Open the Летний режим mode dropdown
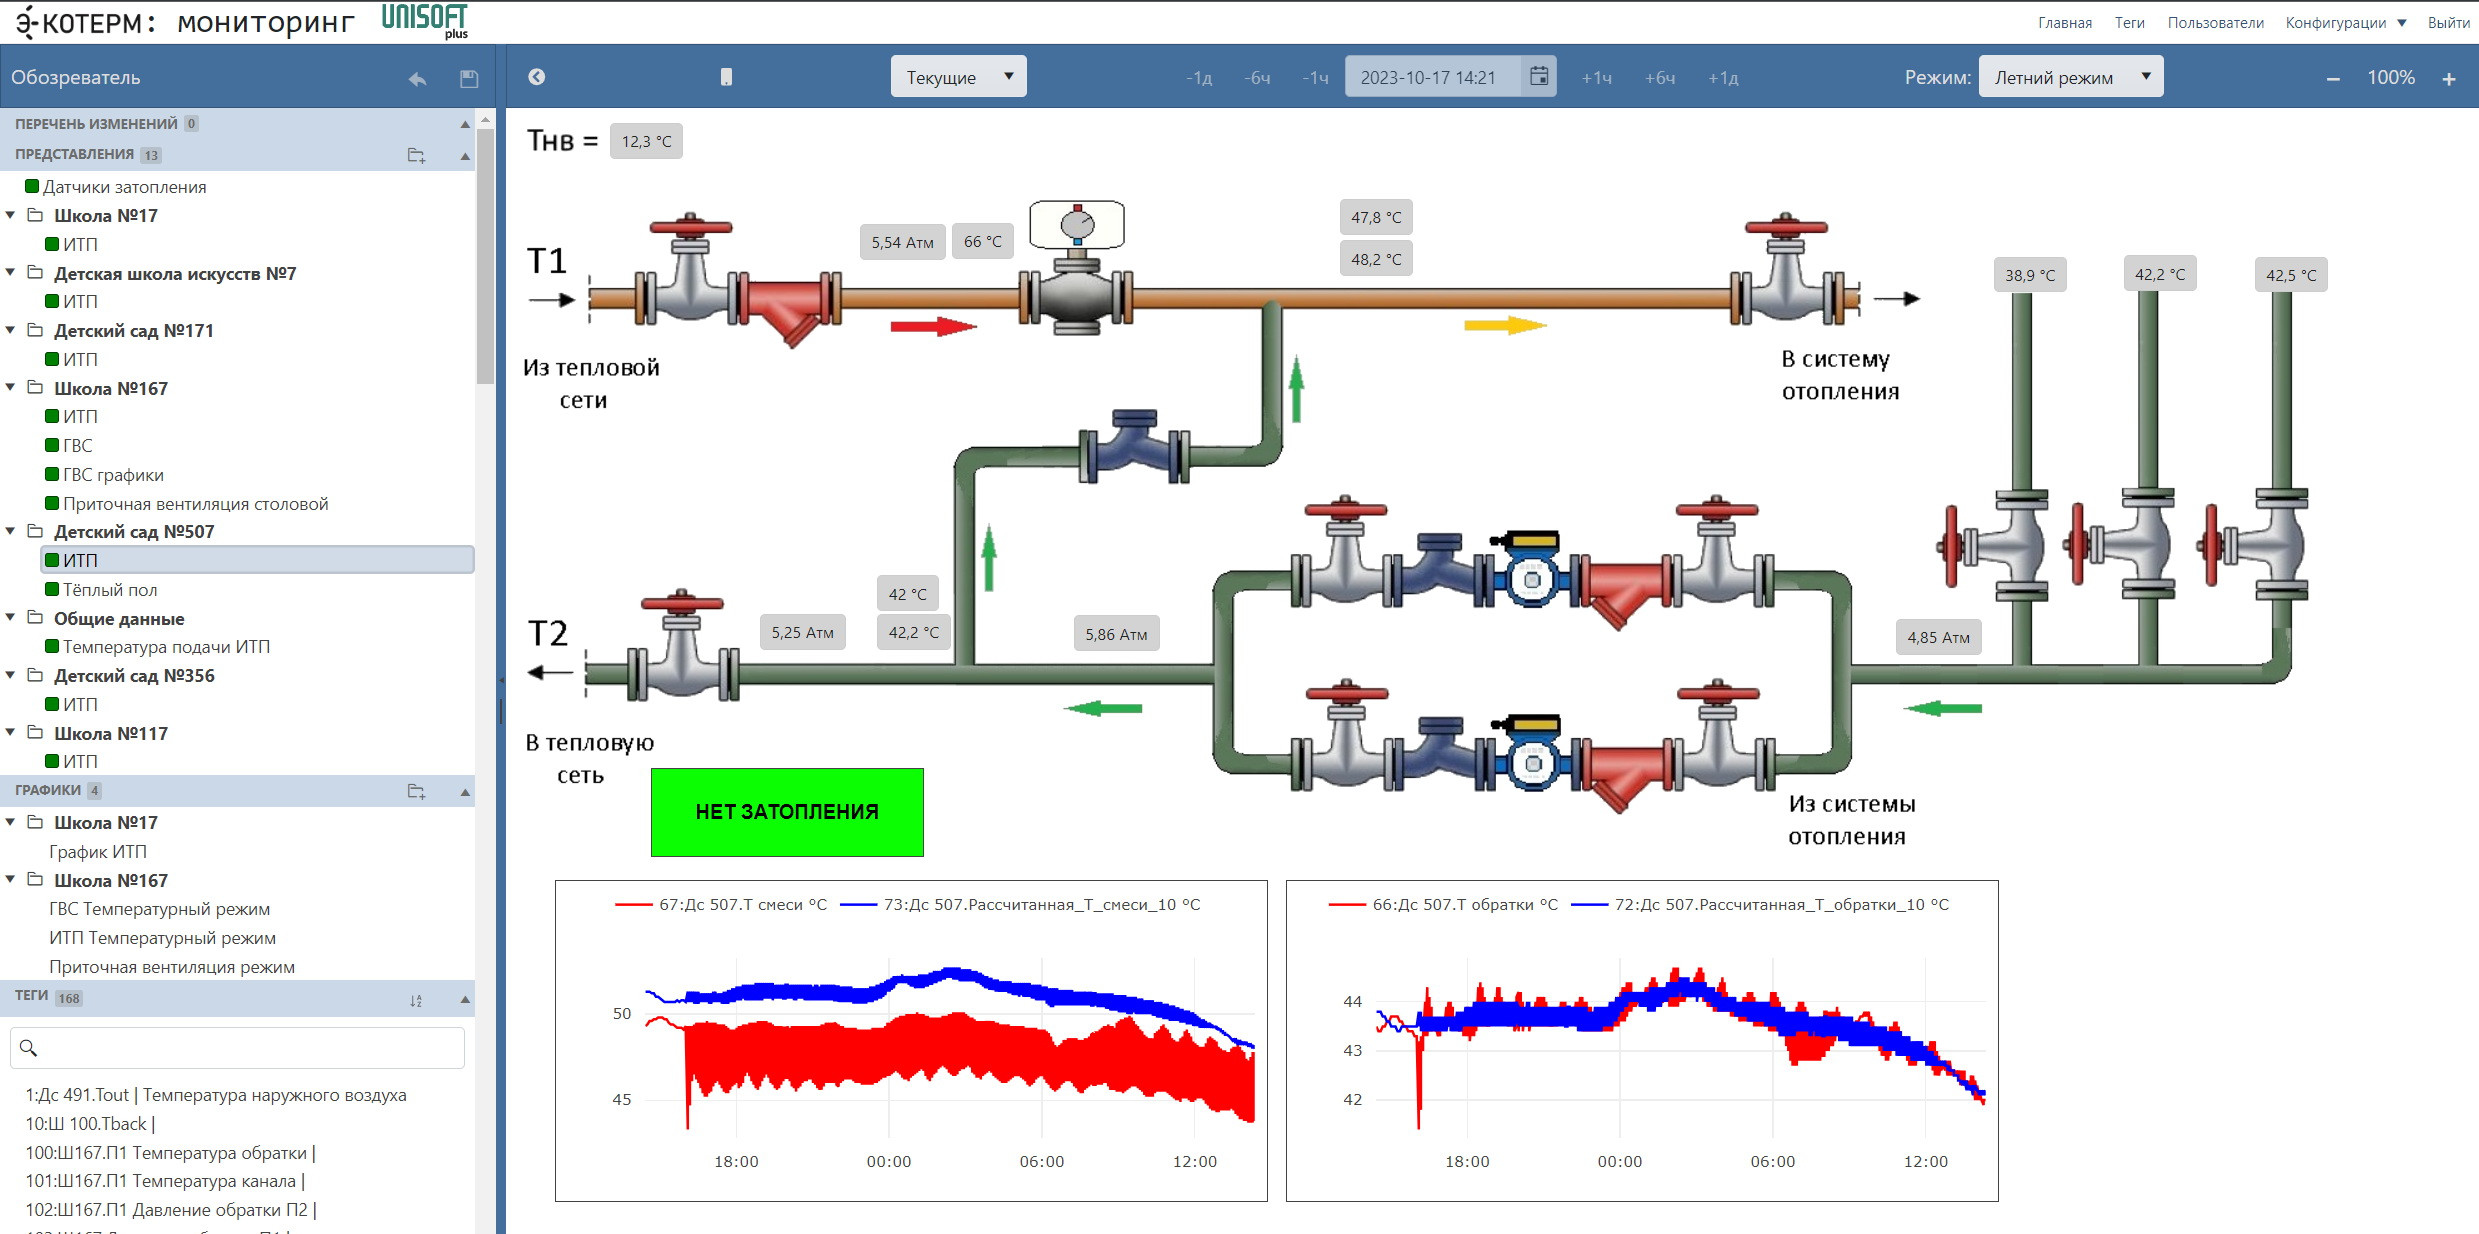The width and height of the screenshot is (2479, 1234). (2071, 76)
